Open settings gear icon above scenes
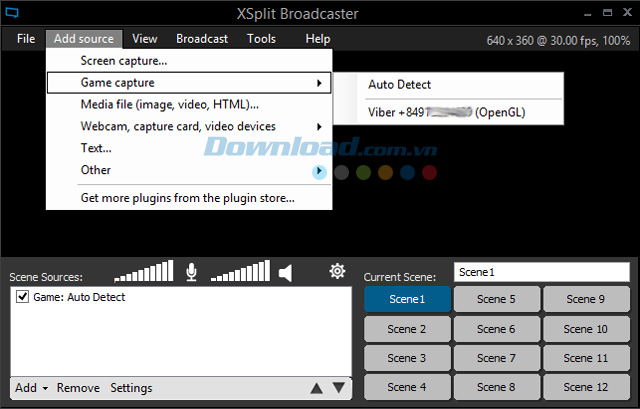The image size is (640, 409). [337, 271]
